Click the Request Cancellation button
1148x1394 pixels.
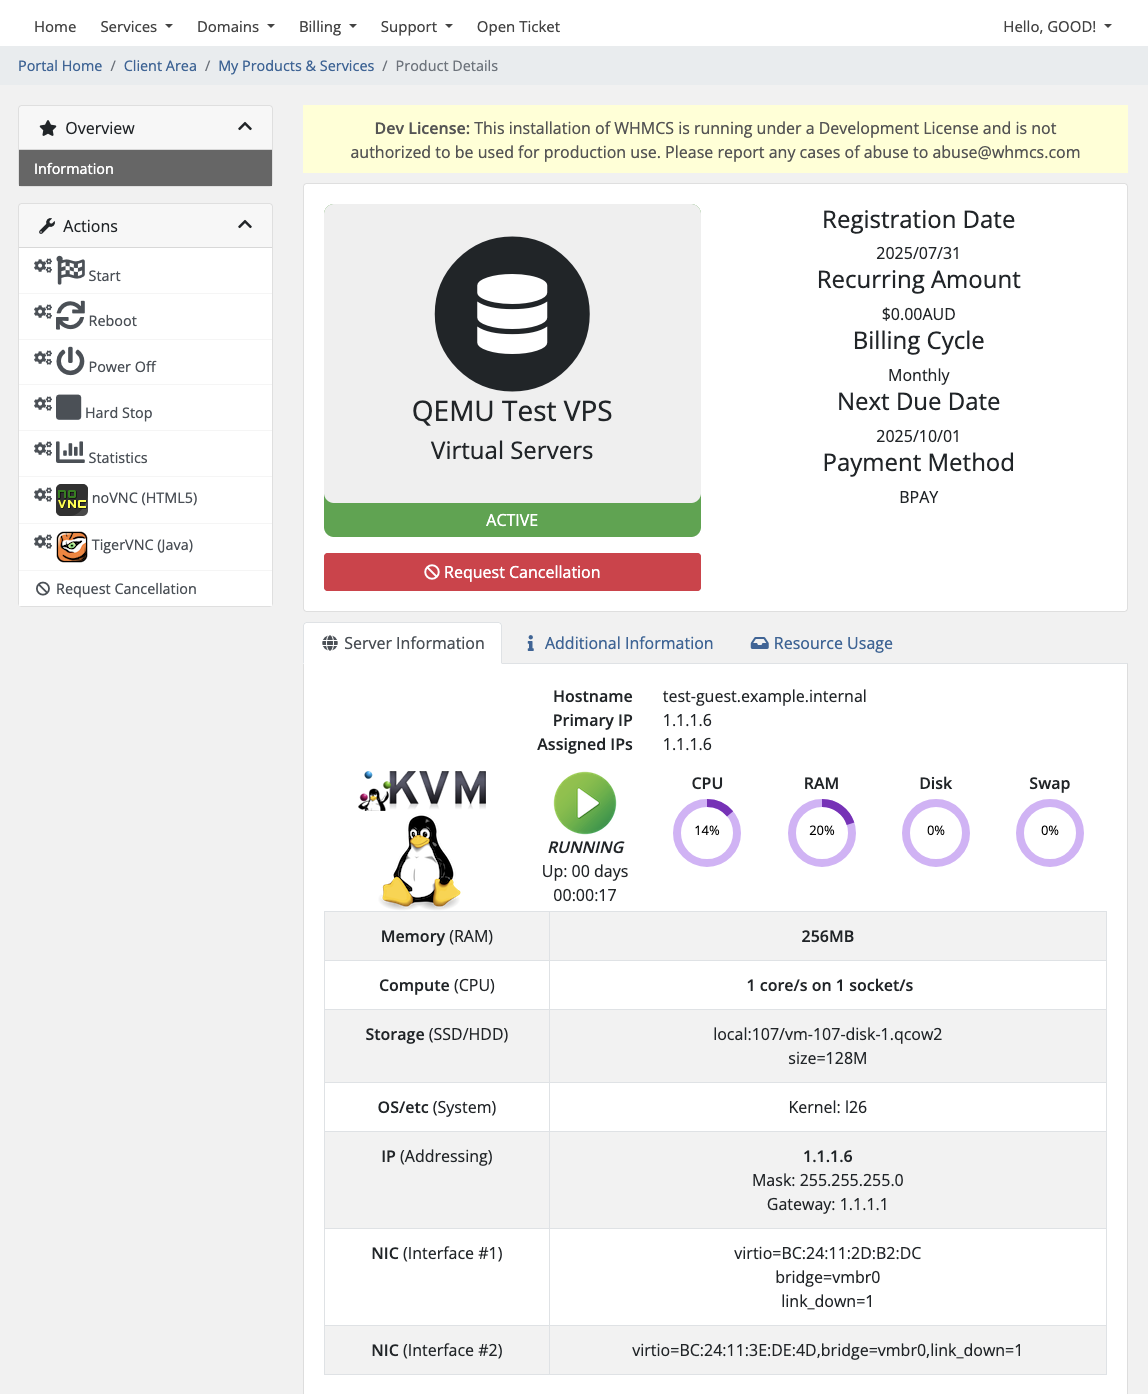click(511, 572)
